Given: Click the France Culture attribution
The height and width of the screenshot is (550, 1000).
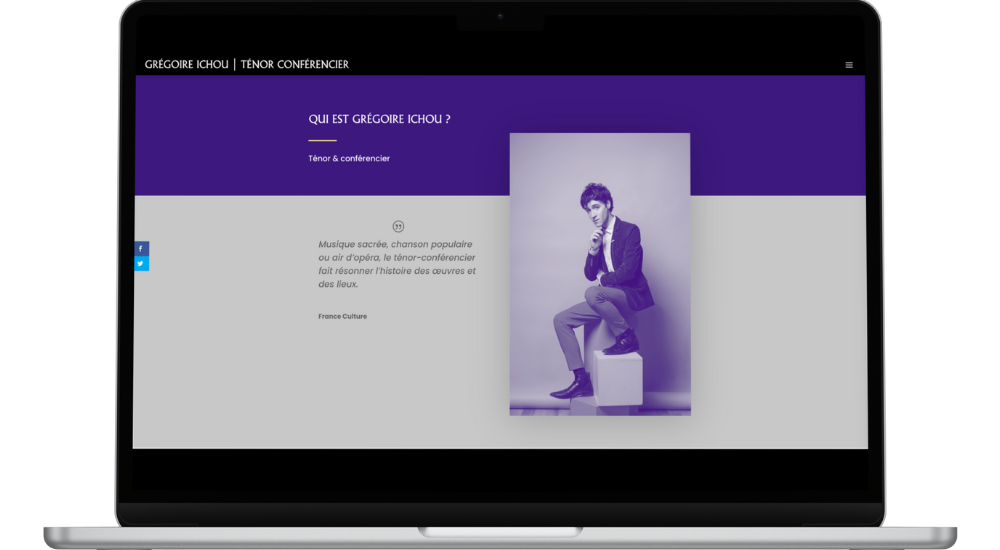Looking at the screenshot, I should pos(342,316).
